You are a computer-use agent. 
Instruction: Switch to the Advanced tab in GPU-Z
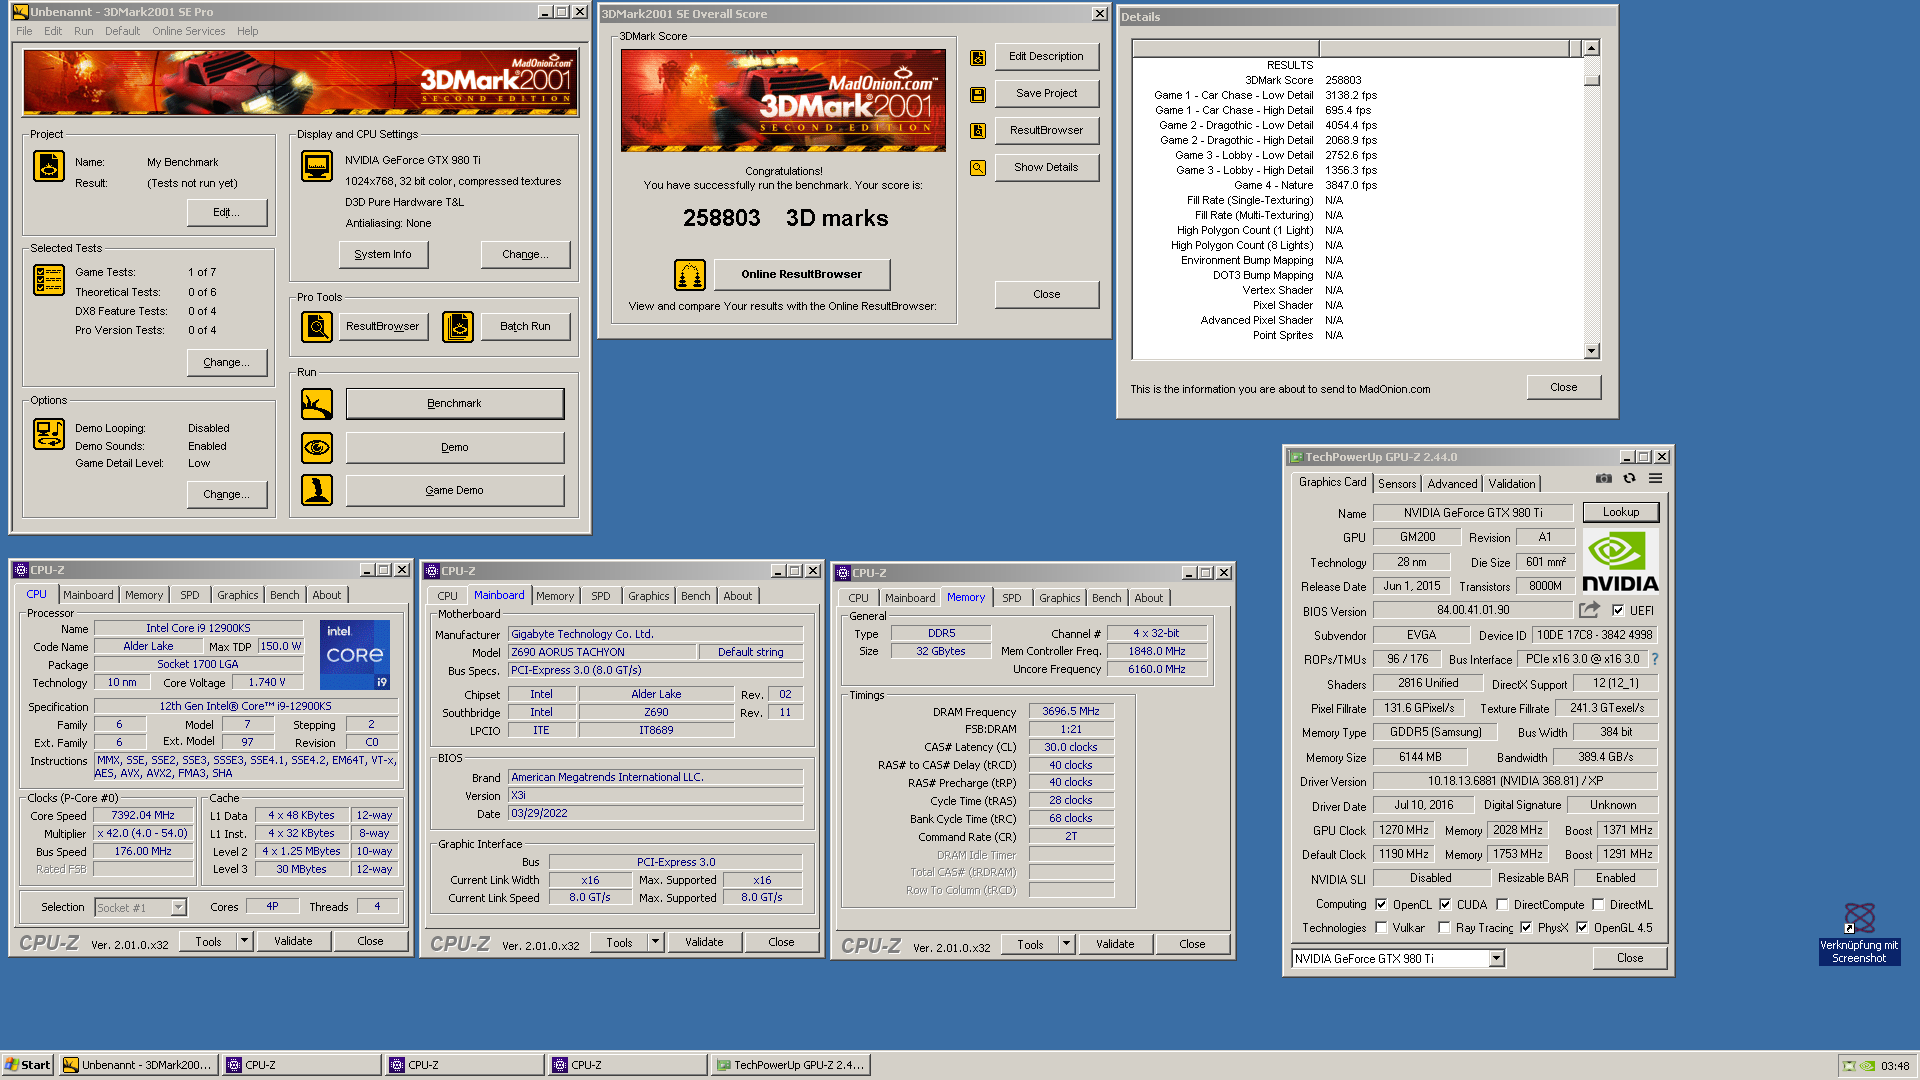pos(1452,484)
